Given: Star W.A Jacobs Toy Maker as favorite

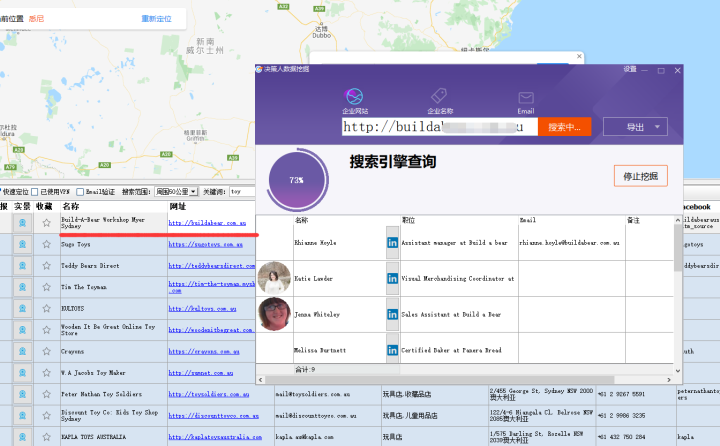Looking at the screenshot, I should click(46, 373).
